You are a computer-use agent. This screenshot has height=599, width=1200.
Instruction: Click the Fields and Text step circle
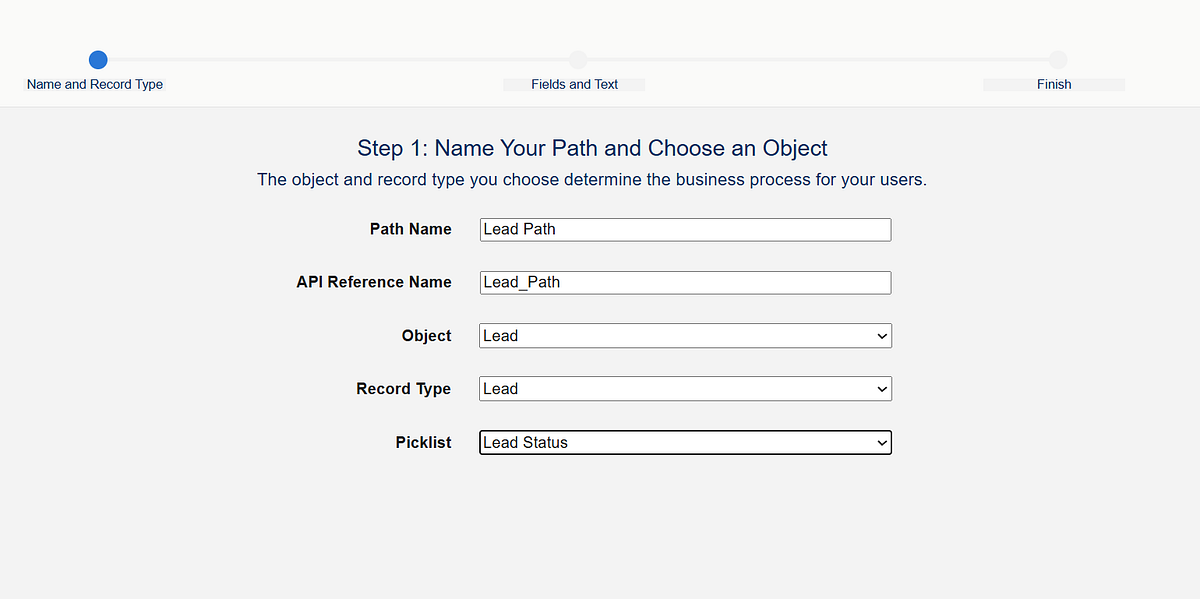click(x=578, y=60)
